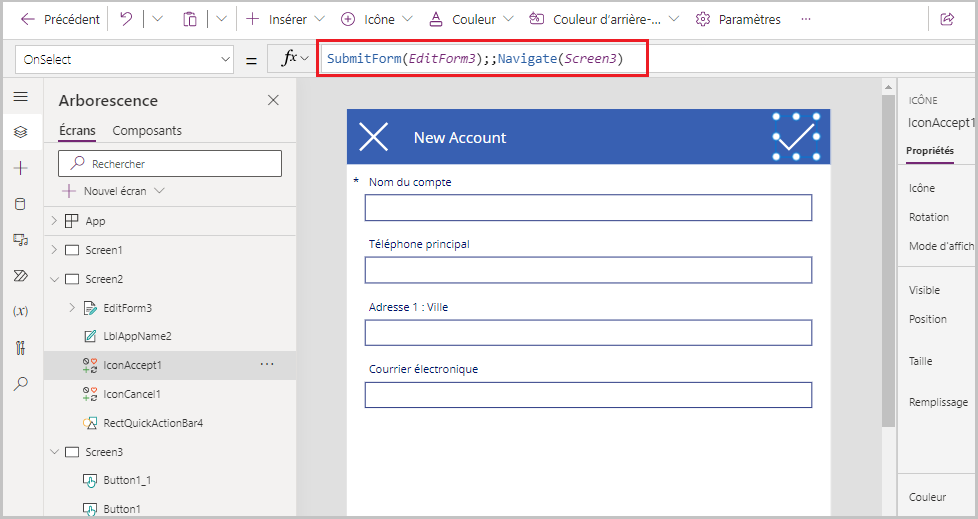This screenshot has width=978, height=519.
Task: Expand the Screen1 tree node
Action: coord(54,250)
